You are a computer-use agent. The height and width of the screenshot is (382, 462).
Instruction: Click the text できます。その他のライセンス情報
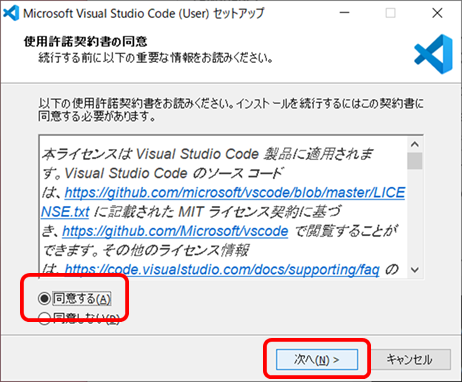coord(146,250)
